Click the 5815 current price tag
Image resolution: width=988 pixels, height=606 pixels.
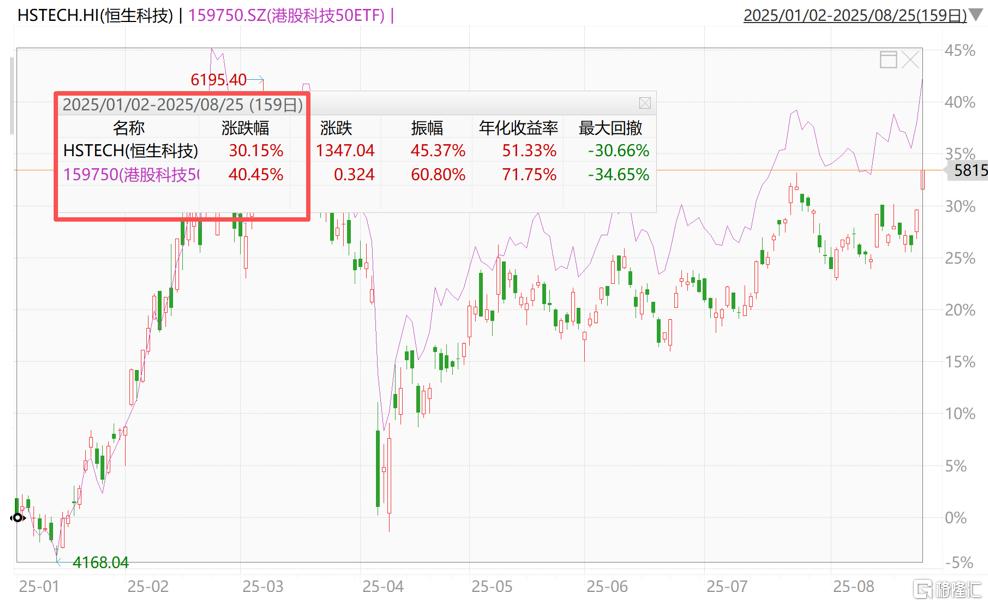(970, 170)
